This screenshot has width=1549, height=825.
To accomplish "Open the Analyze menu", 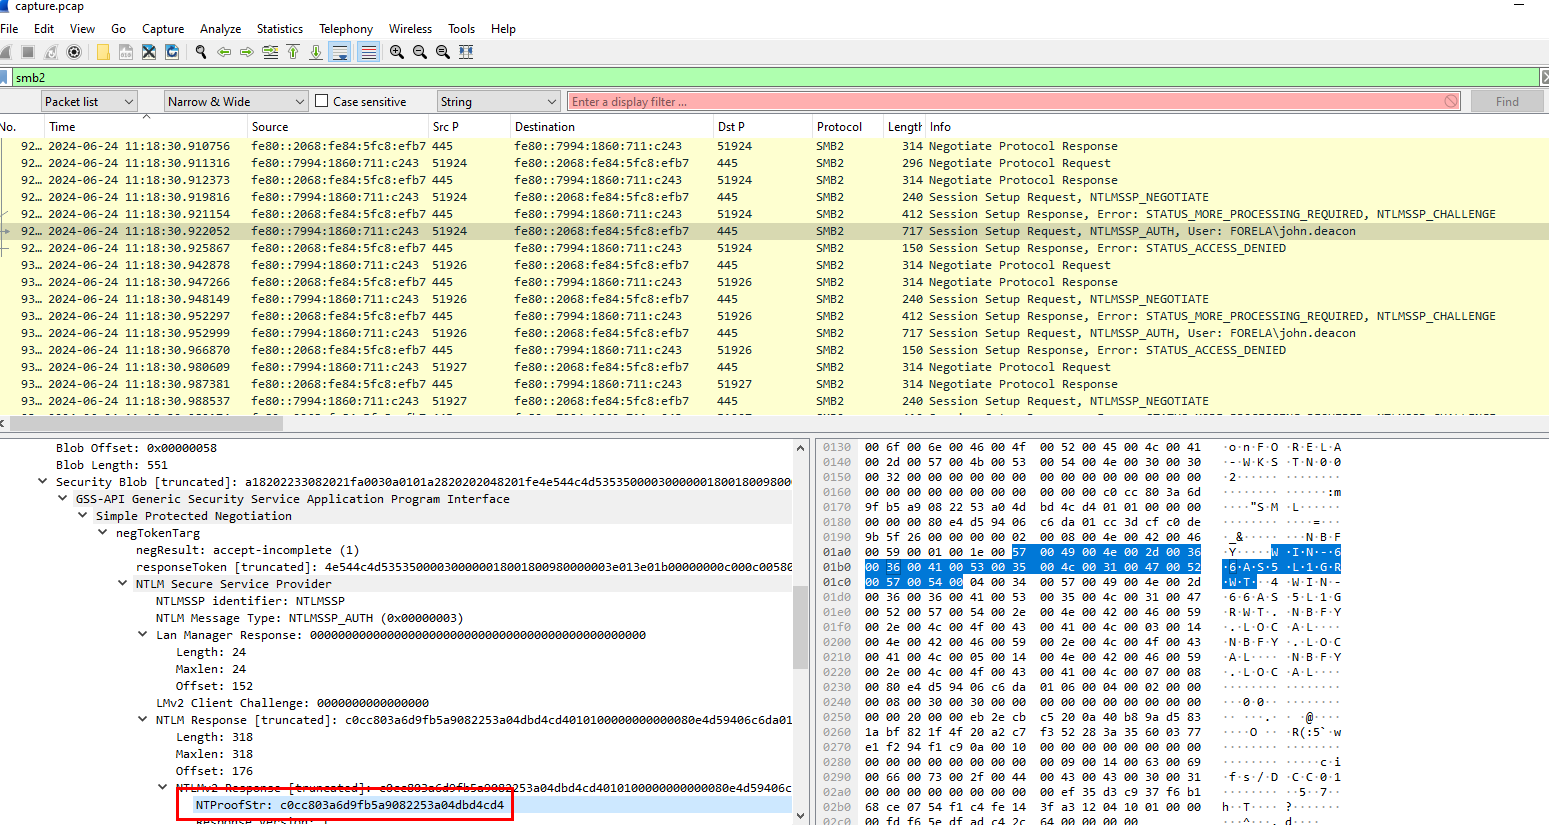I will click(x=220, y=29).
